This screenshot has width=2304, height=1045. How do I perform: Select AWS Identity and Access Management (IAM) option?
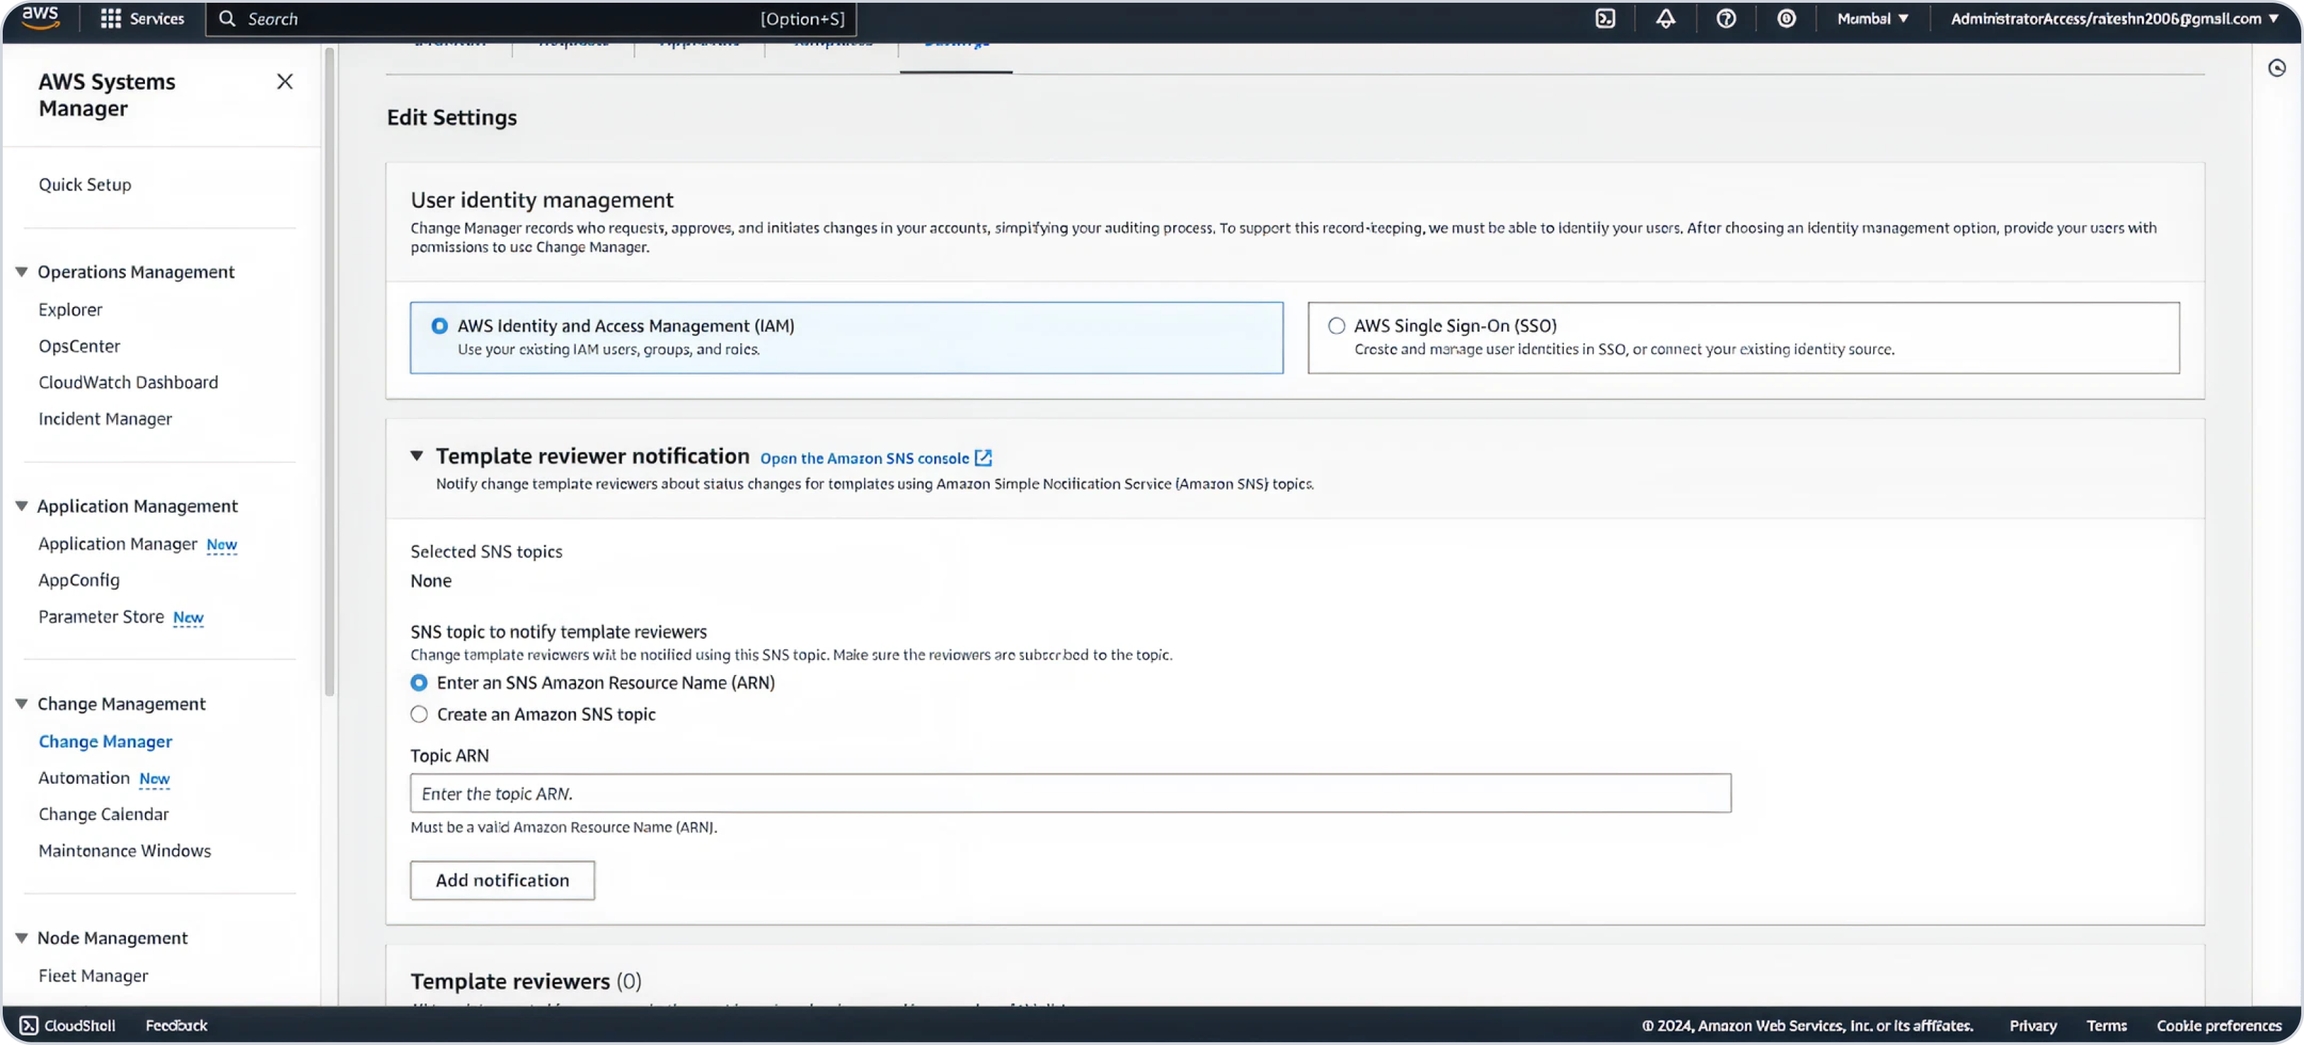pyautogui.click(x=439, y=326)
